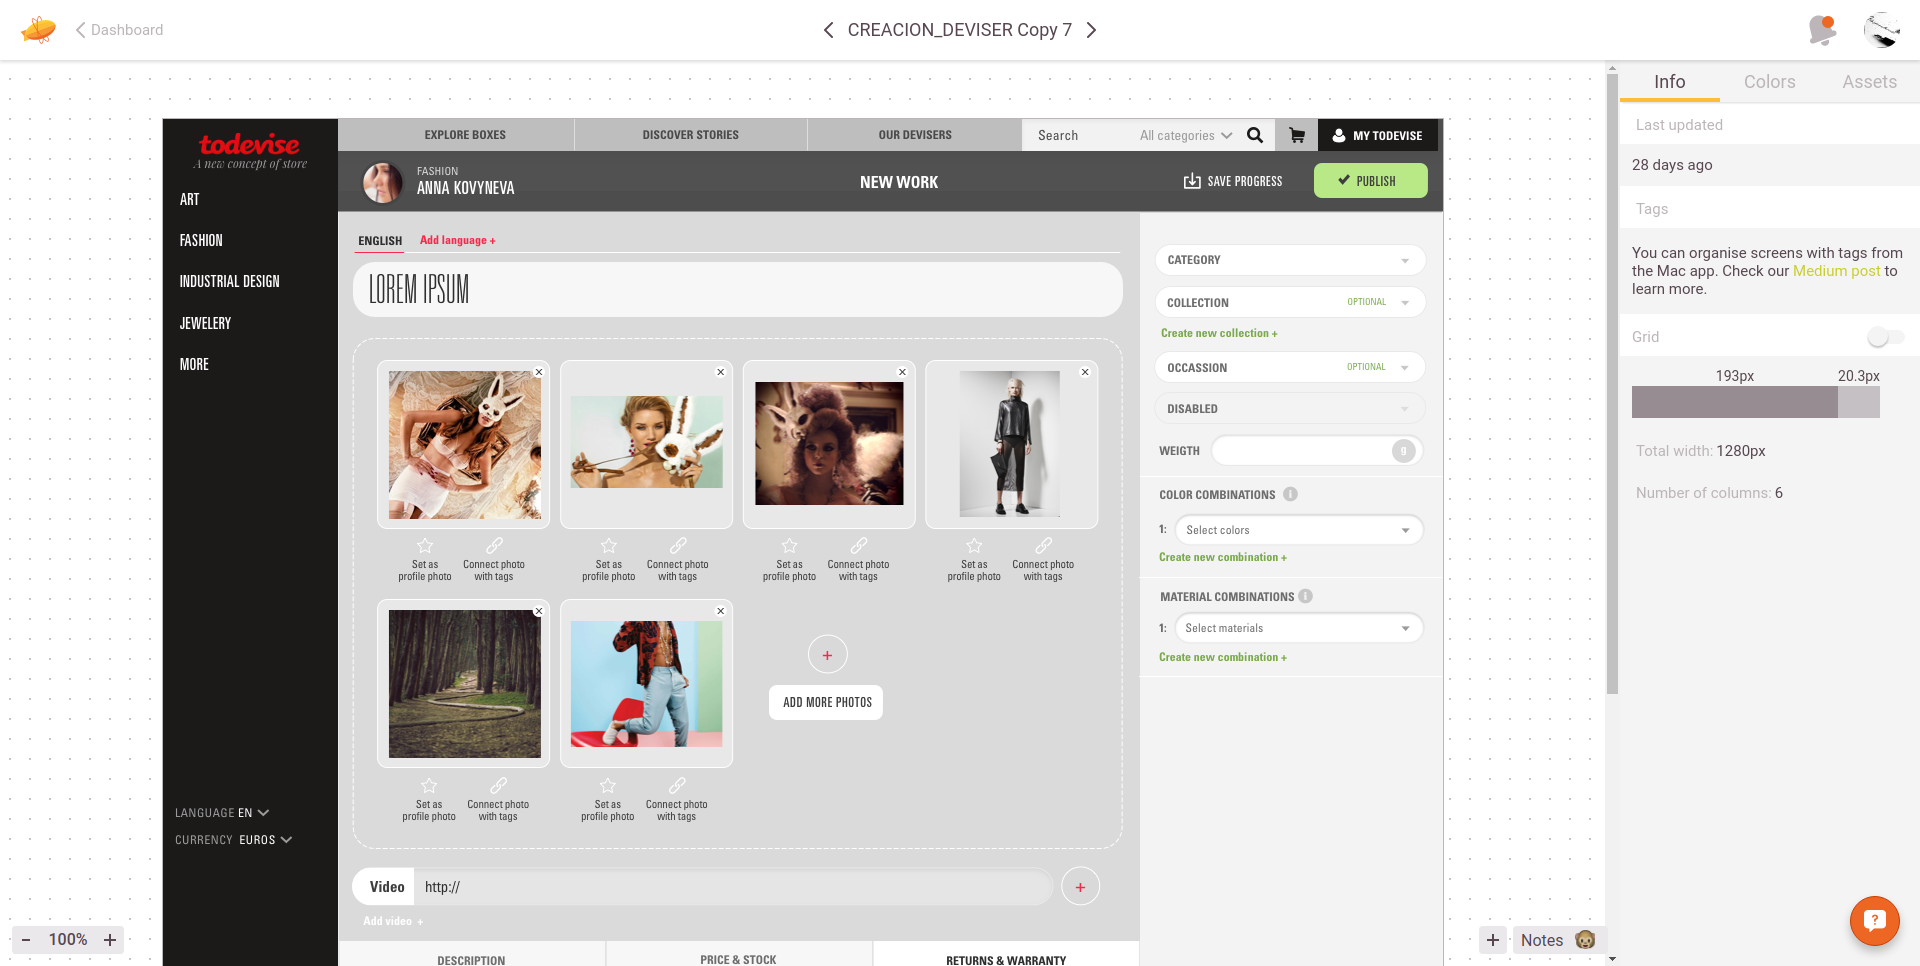Remove the dark curly hair photo
The image size is (1920, 966).
902,372
